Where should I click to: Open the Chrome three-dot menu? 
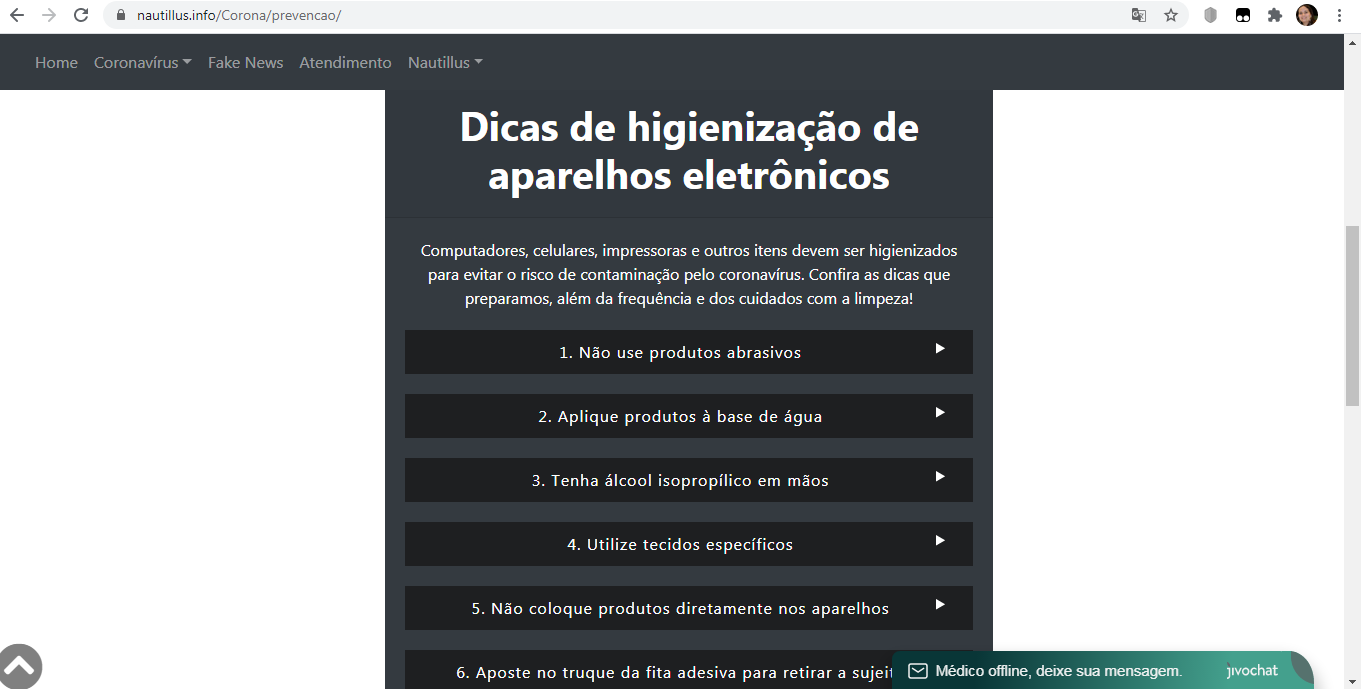1338,16
